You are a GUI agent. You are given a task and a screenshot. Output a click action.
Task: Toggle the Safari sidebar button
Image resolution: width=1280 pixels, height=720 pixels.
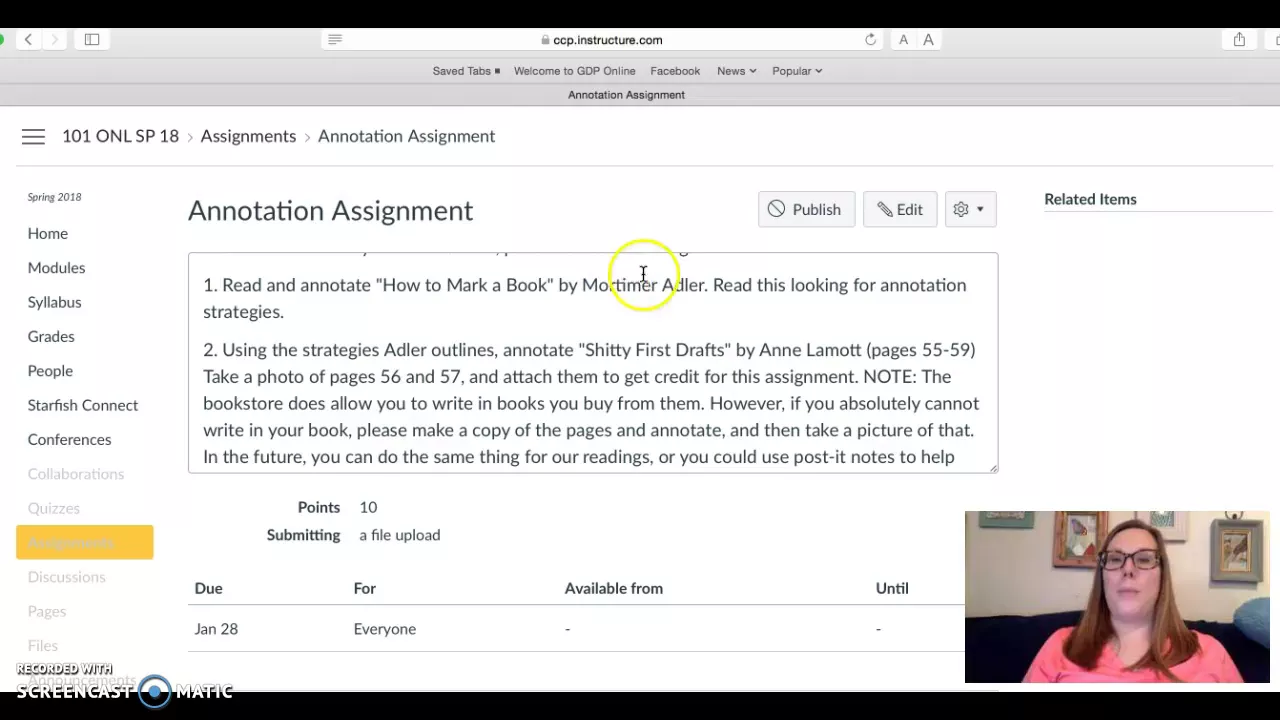tap(92, 40)
